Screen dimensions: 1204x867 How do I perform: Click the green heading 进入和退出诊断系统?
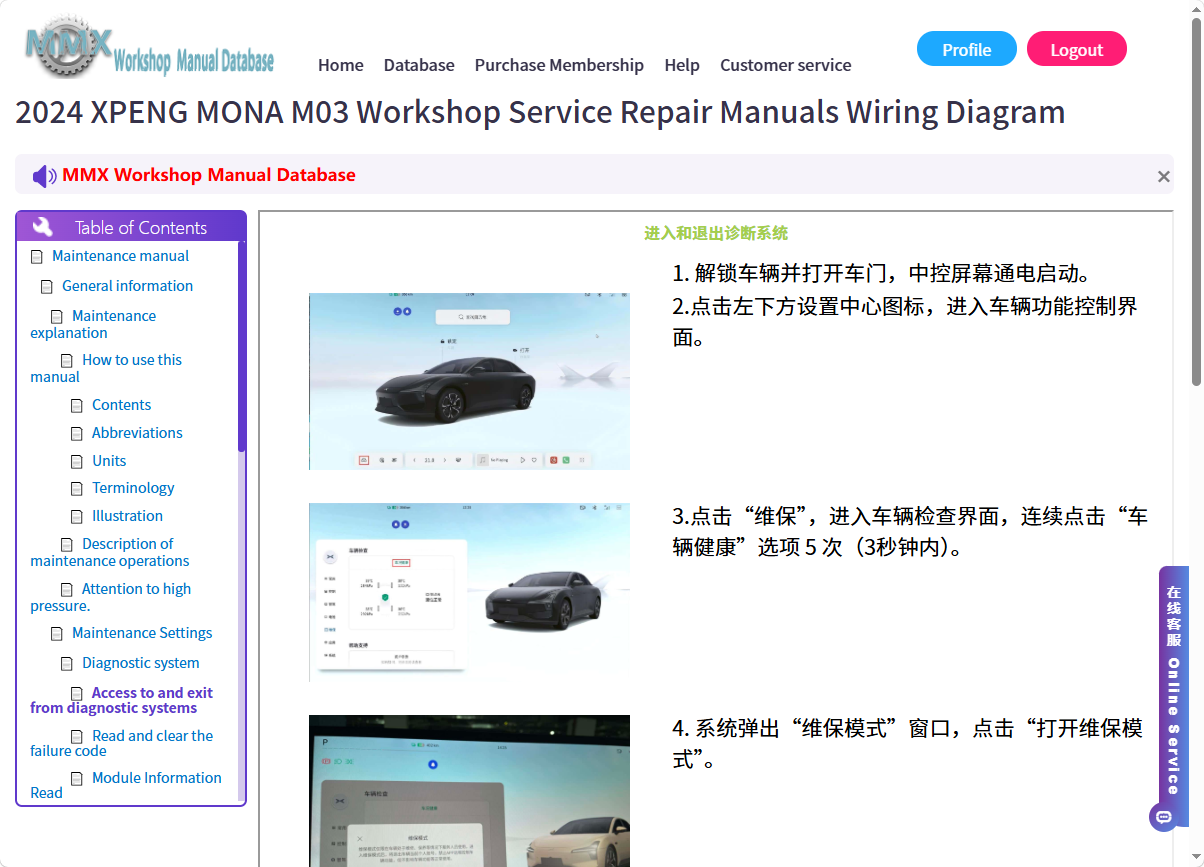(x=716, y=233)
